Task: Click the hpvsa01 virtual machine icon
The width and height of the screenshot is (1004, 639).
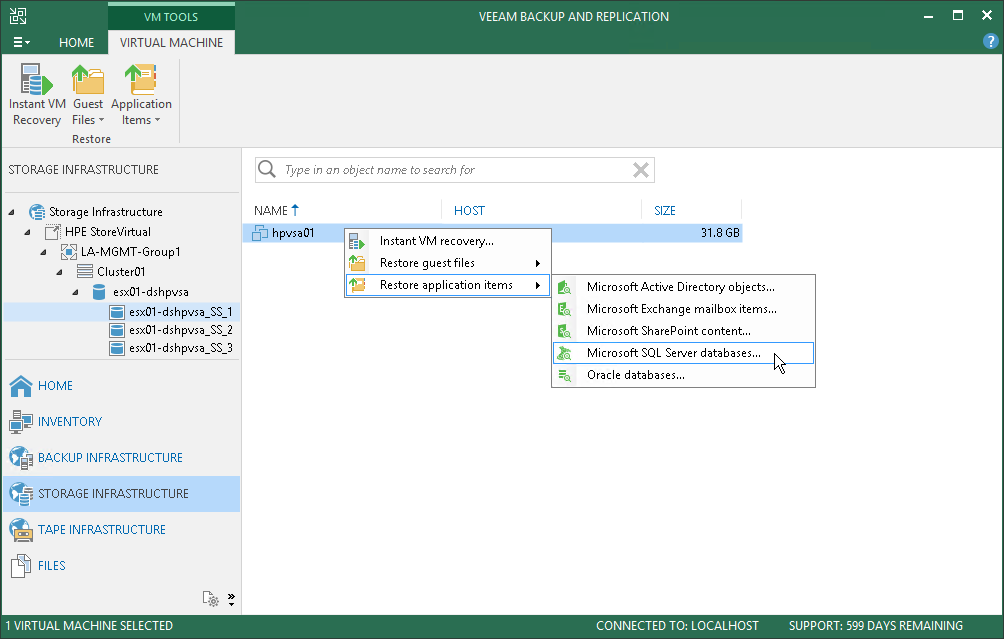Action: [261, 233]
